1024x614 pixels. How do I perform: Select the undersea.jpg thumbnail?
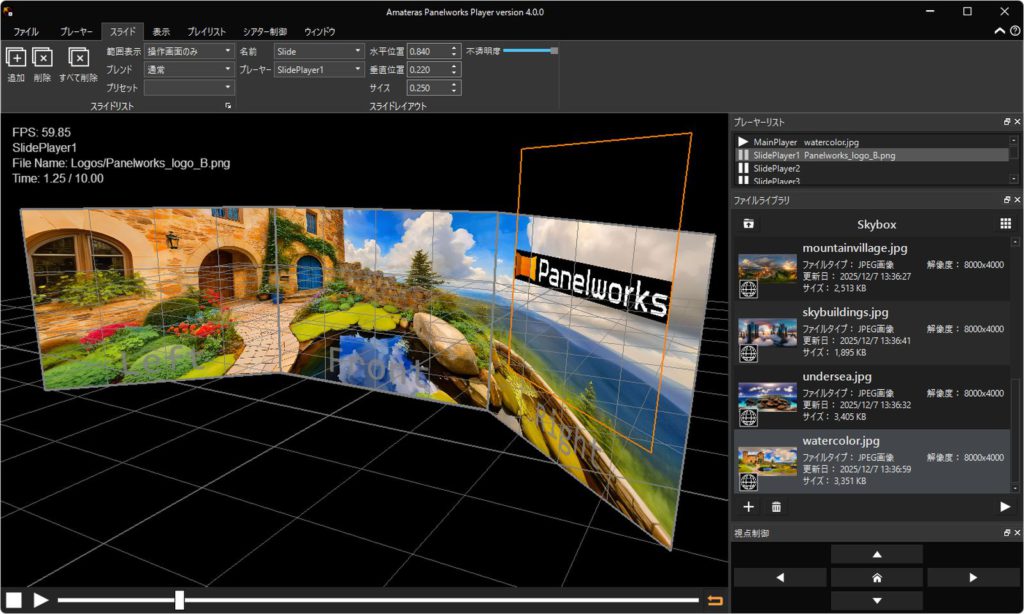767,396
